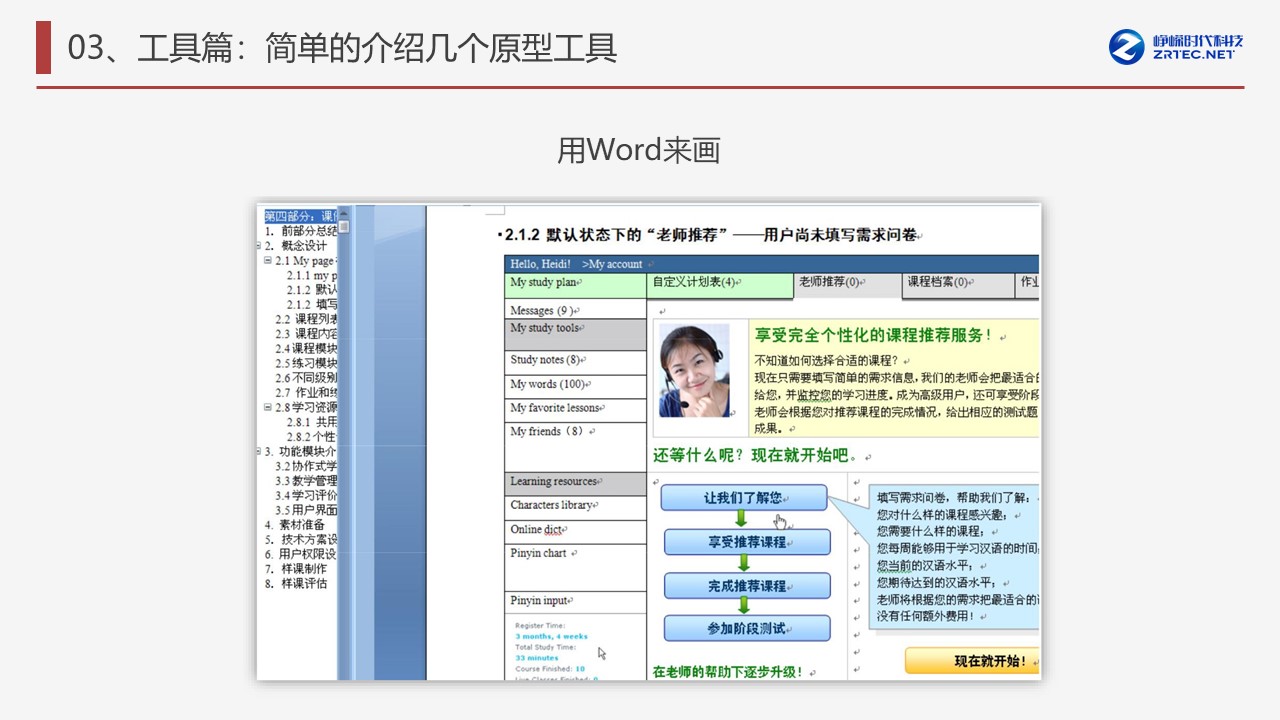Collapse the 2. 概念设计 outline section
The width and height of the screenshot is (1280, 720).
260,246
